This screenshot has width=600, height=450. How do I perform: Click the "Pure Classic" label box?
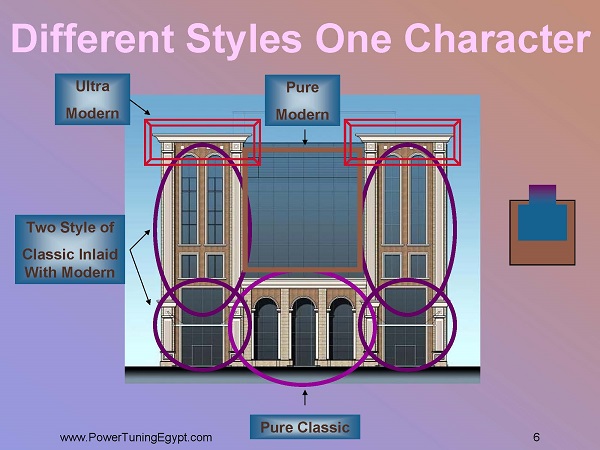click(305, 427)
